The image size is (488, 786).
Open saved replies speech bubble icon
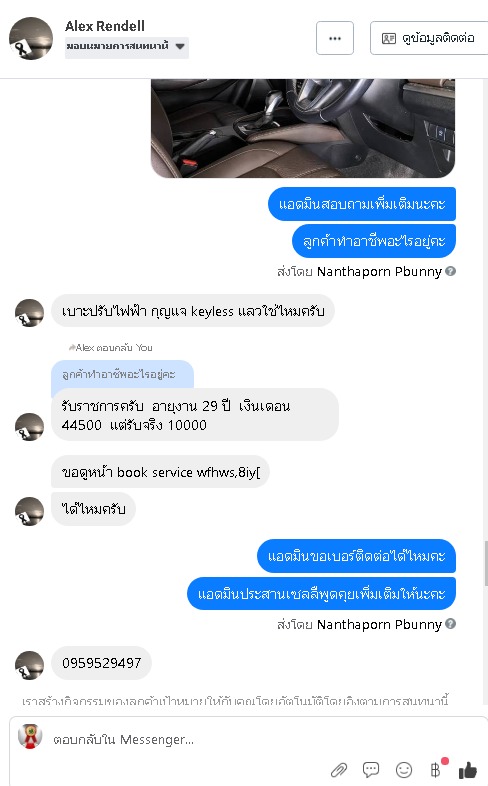tap(371, 769)
